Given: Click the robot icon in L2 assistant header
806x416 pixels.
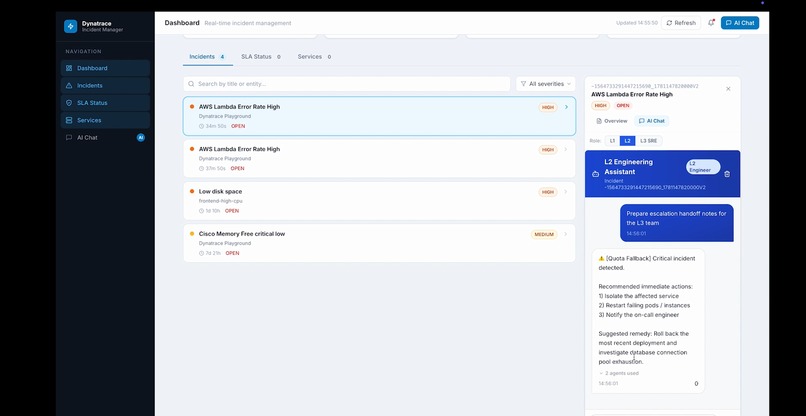Looking at the screenshot, I should click(595, 174).
